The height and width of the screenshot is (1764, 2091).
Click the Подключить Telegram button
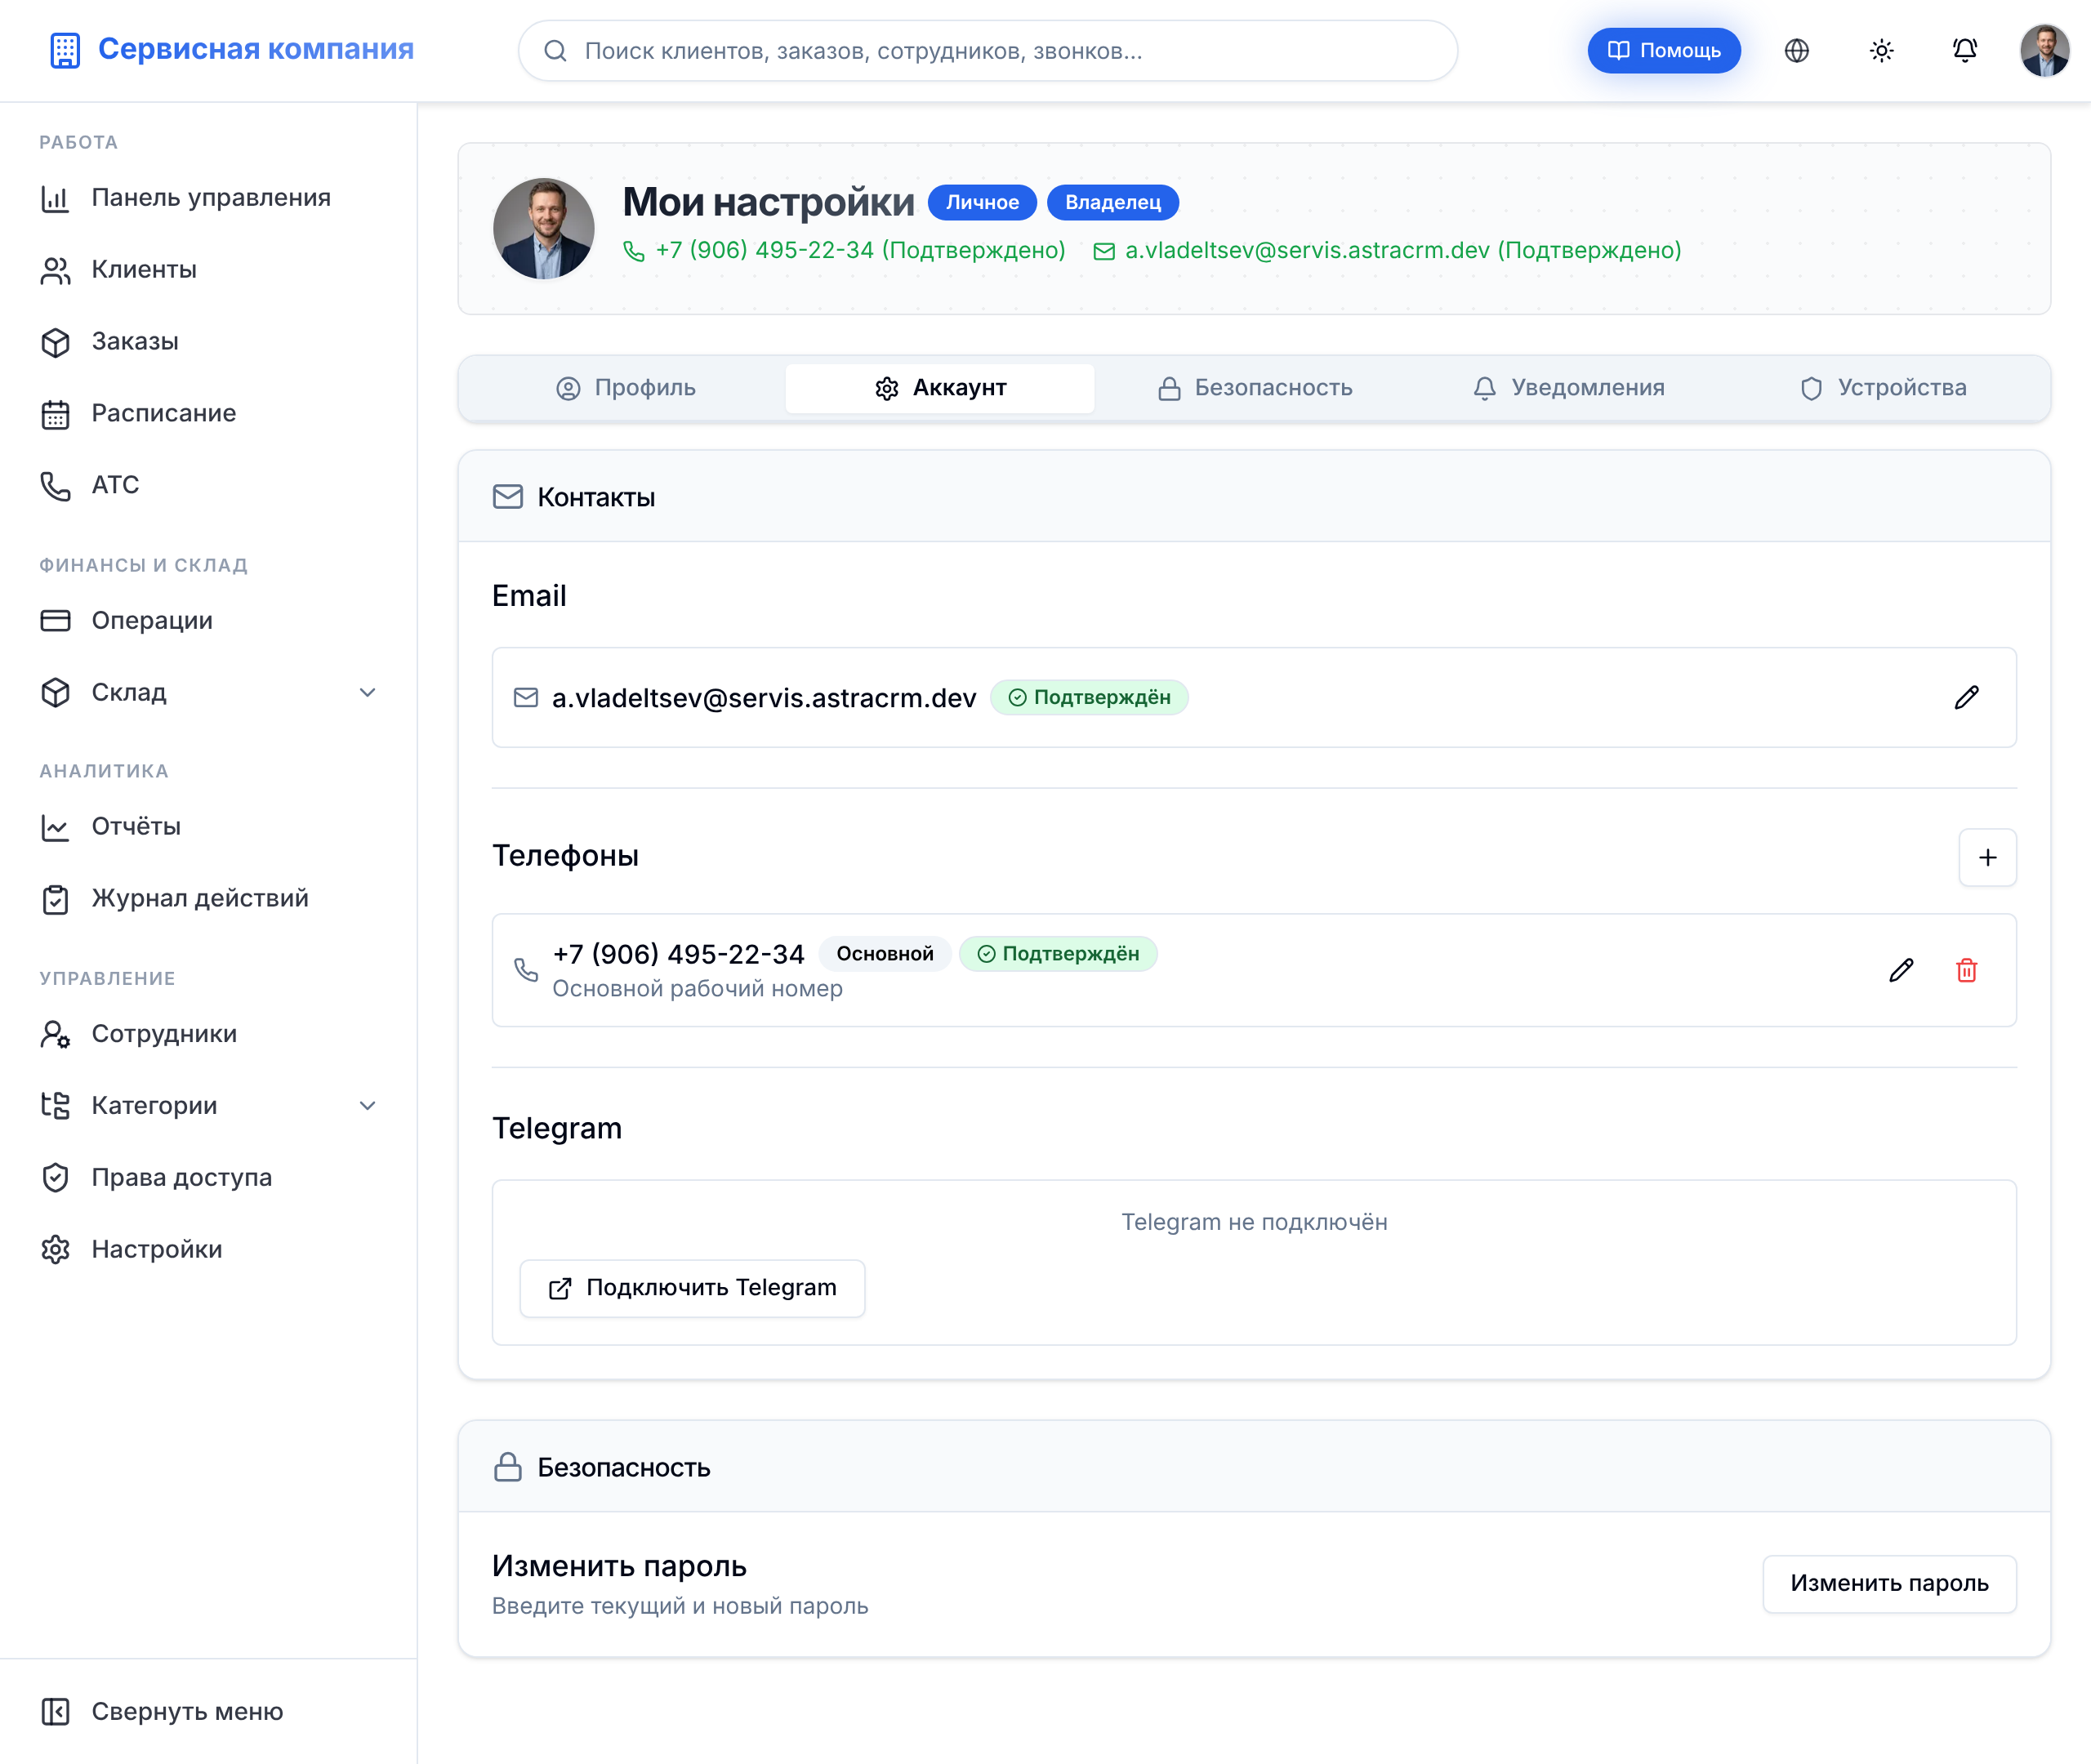[x=692, y=1288]
